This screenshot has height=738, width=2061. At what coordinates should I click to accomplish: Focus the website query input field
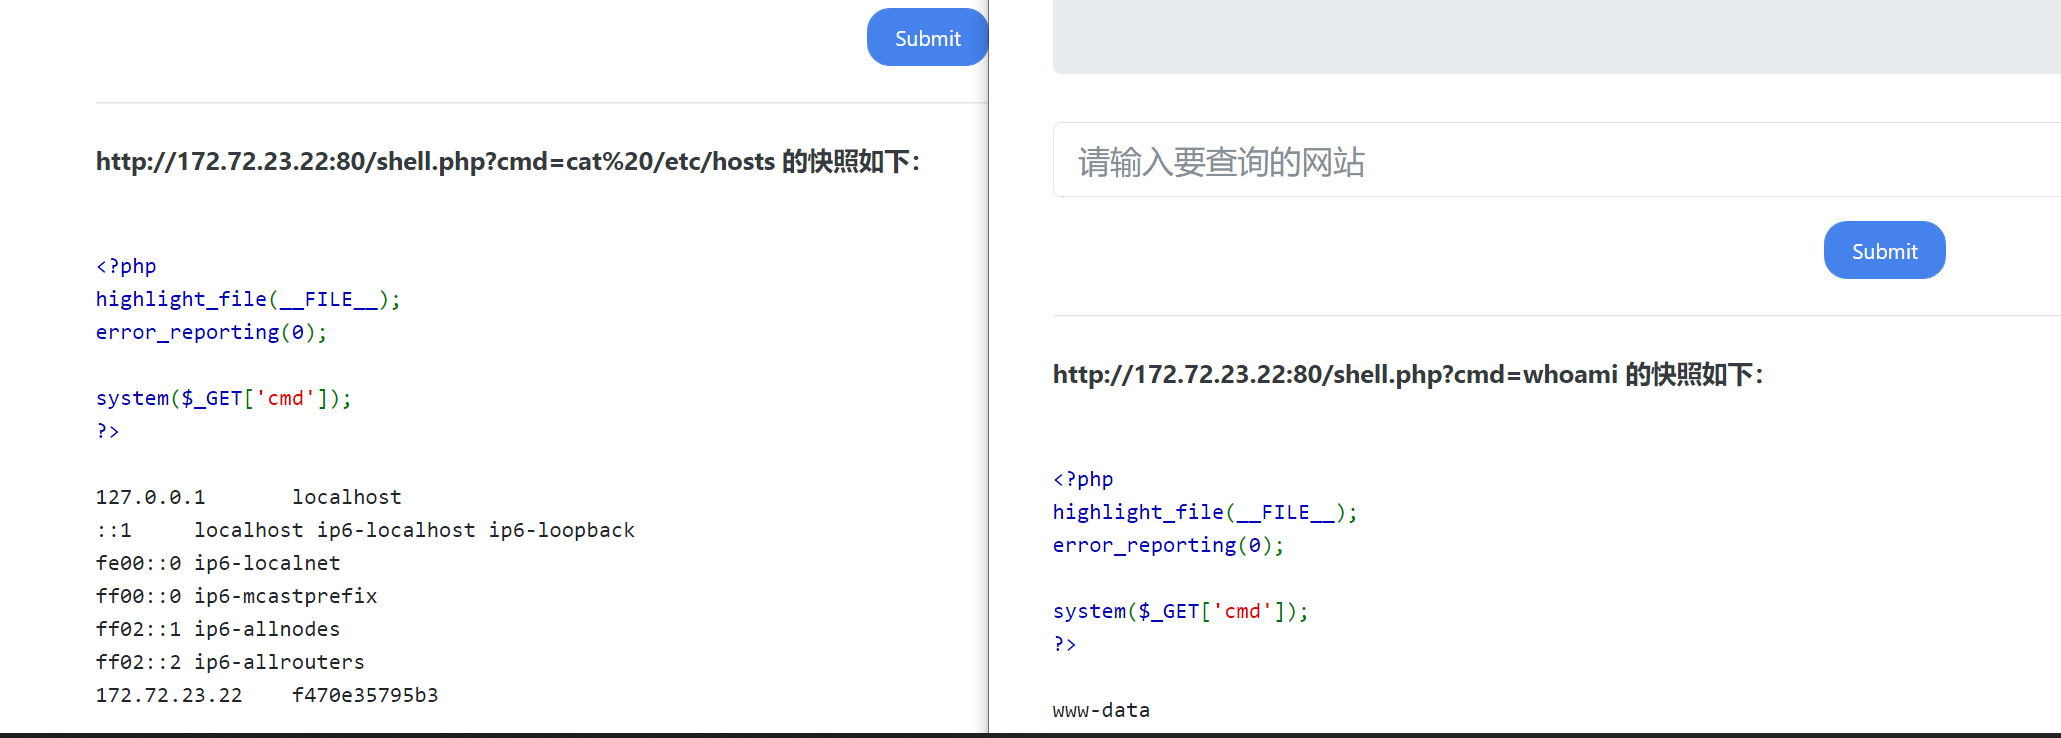(1556, 161)
